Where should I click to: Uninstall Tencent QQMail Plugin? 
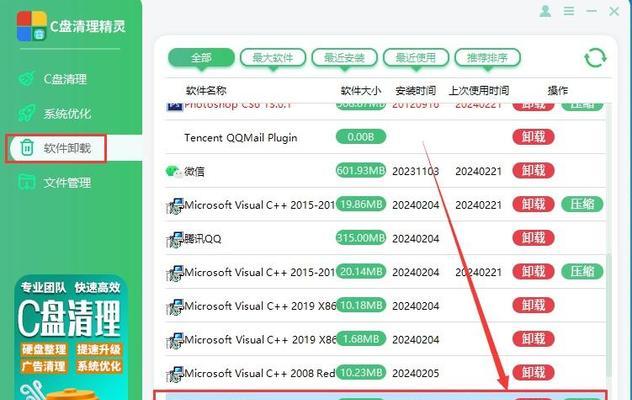tap(533, 137)
